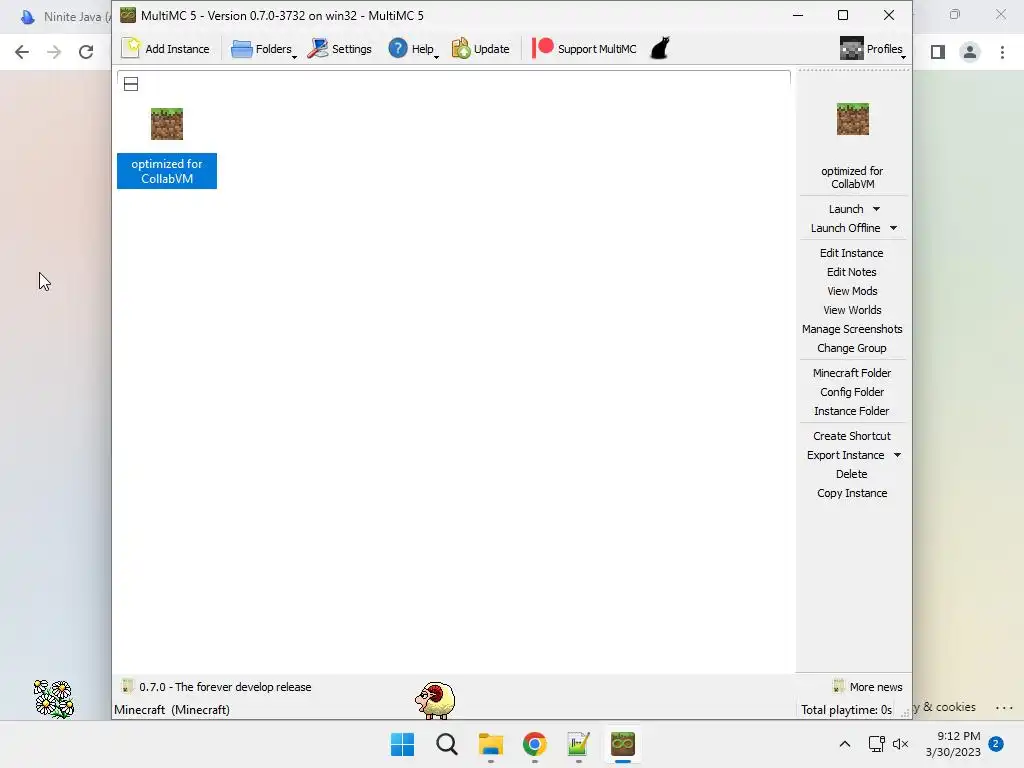
Task: Click the MultiMC taskbar icon
Action: coord(623,744)
